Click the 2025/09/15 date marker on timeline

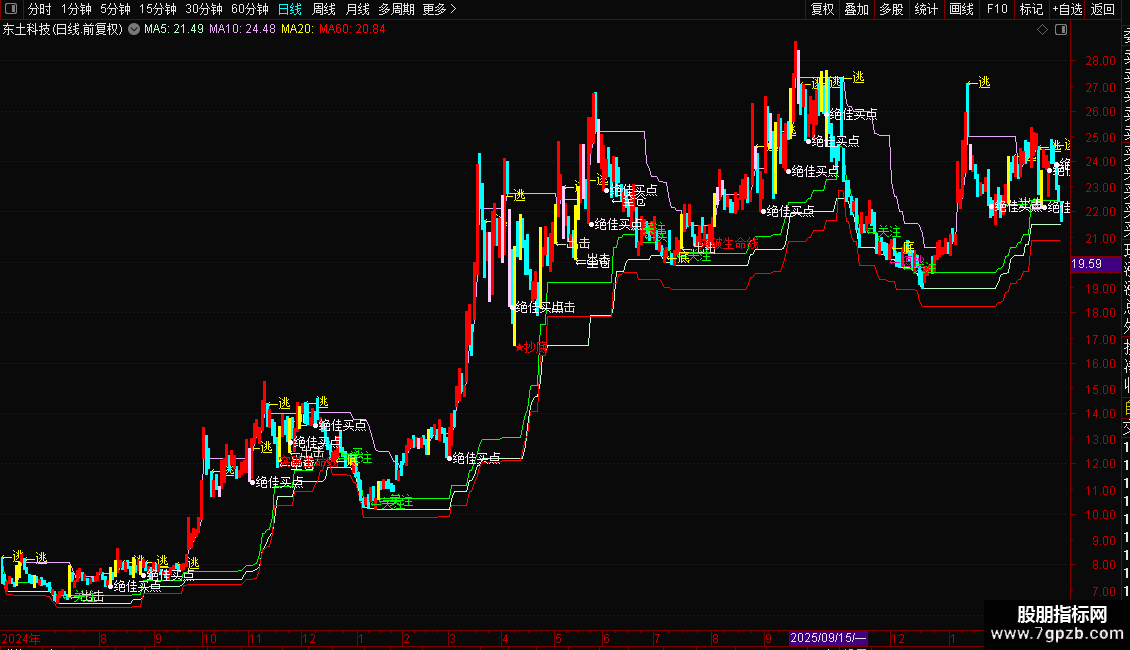point(828,638)
